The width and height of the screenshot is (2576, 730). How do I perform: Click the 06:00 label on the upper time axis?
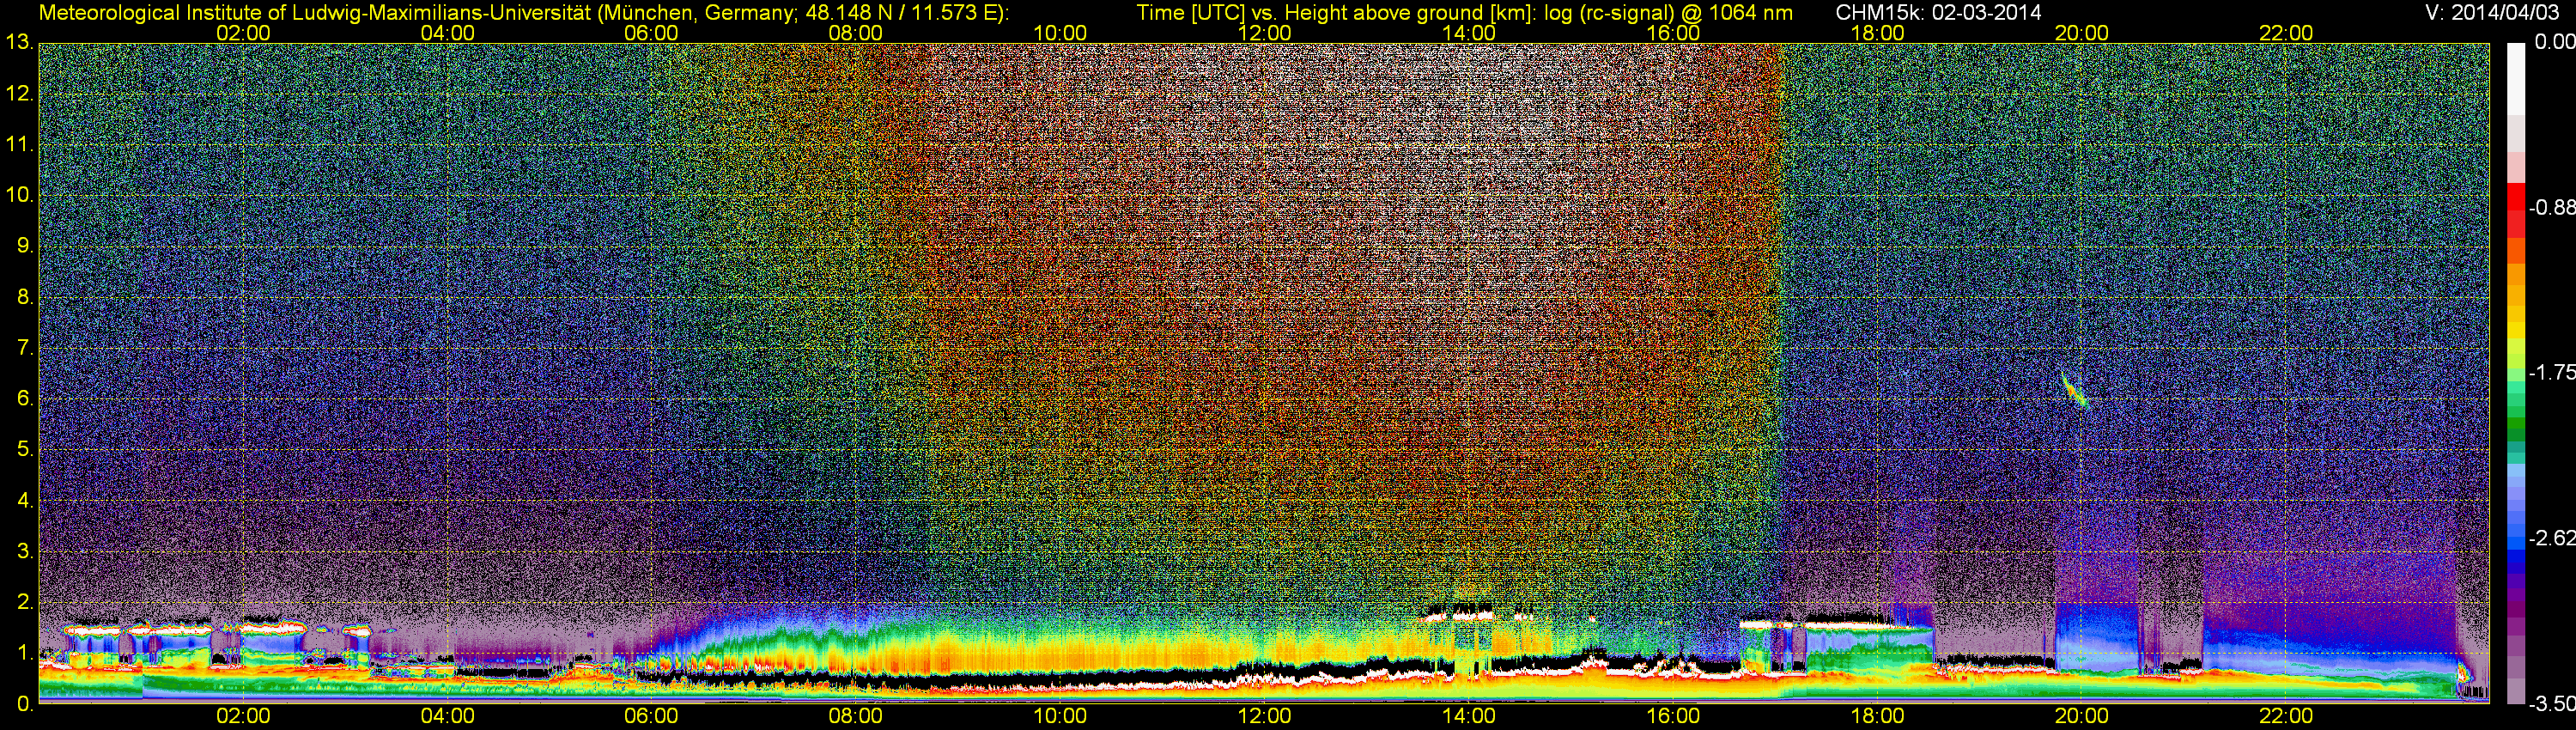(651, 33)
